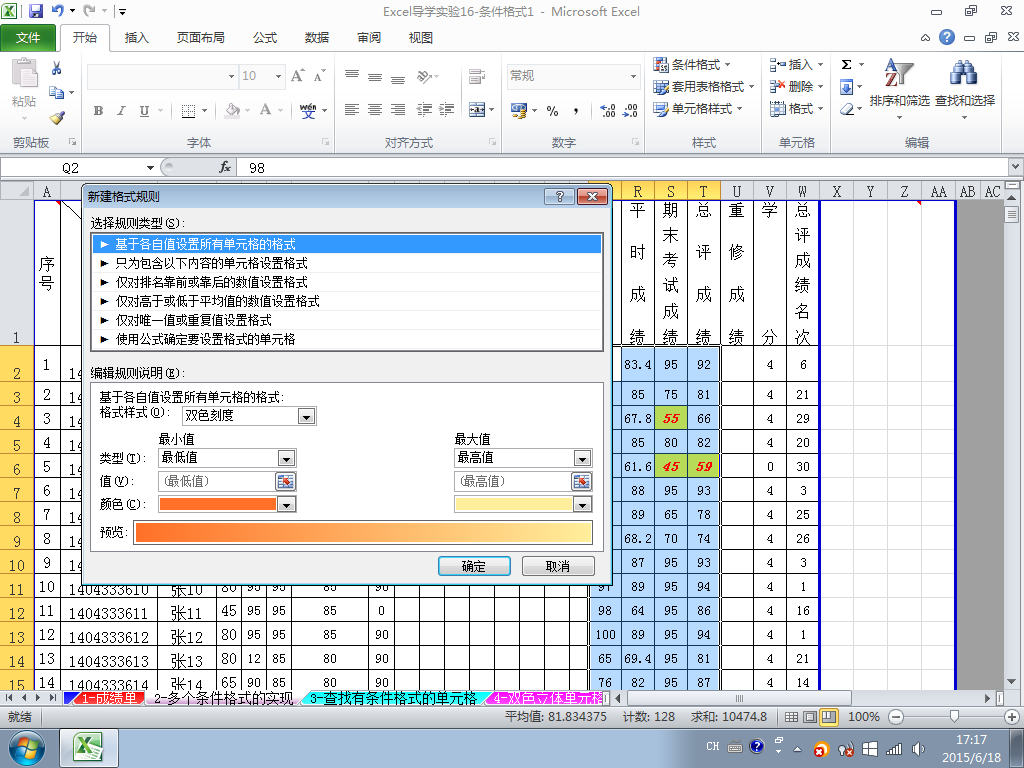Select rule type 使用公式确定要设置格式的单元格

pos(347,339)
